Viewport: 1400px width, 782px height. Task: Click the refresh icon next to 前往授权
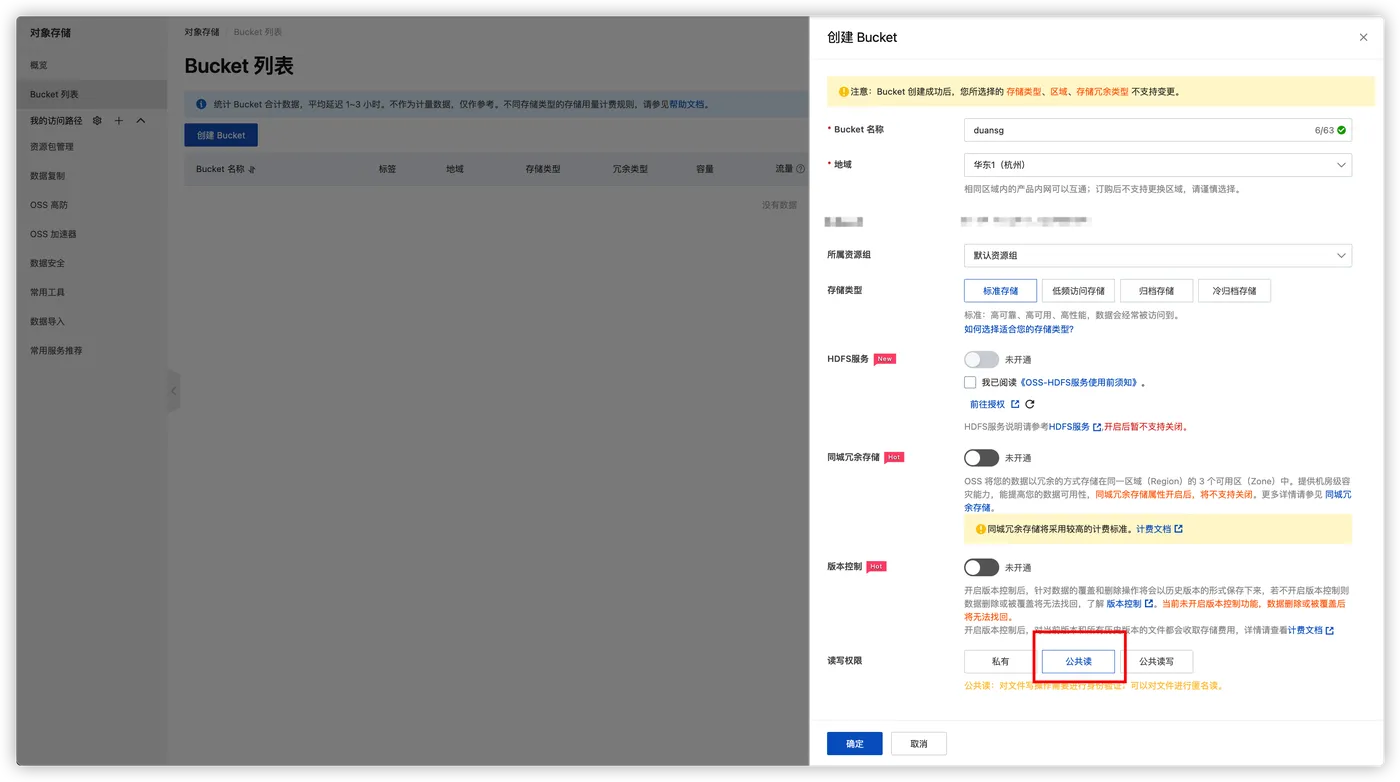click(x=1030, y=404)
